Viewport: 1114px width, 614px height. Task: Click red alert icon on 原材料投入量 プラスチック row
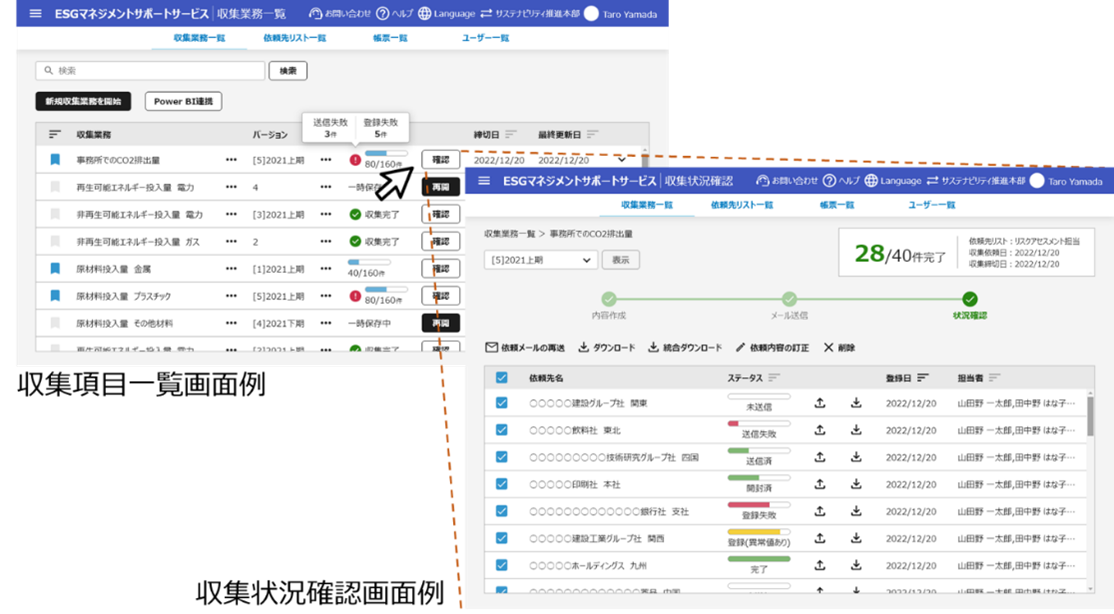pyautogui.click(x=355, y=296)
